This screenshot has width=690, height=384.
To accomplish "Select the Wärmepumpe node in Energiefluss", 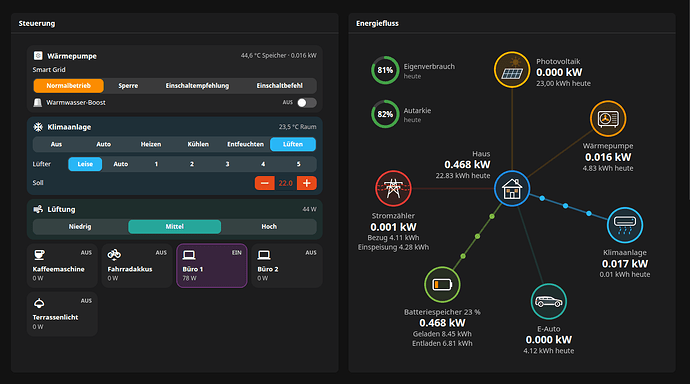I will coord(608,119).
